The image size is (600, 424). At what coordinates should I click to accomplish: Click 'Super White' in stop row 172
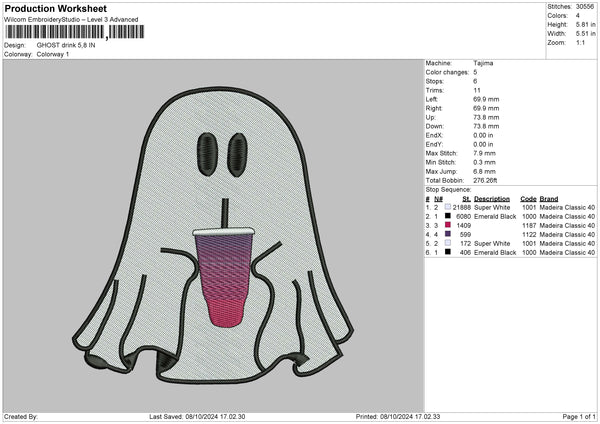click(x=492, y=243)
